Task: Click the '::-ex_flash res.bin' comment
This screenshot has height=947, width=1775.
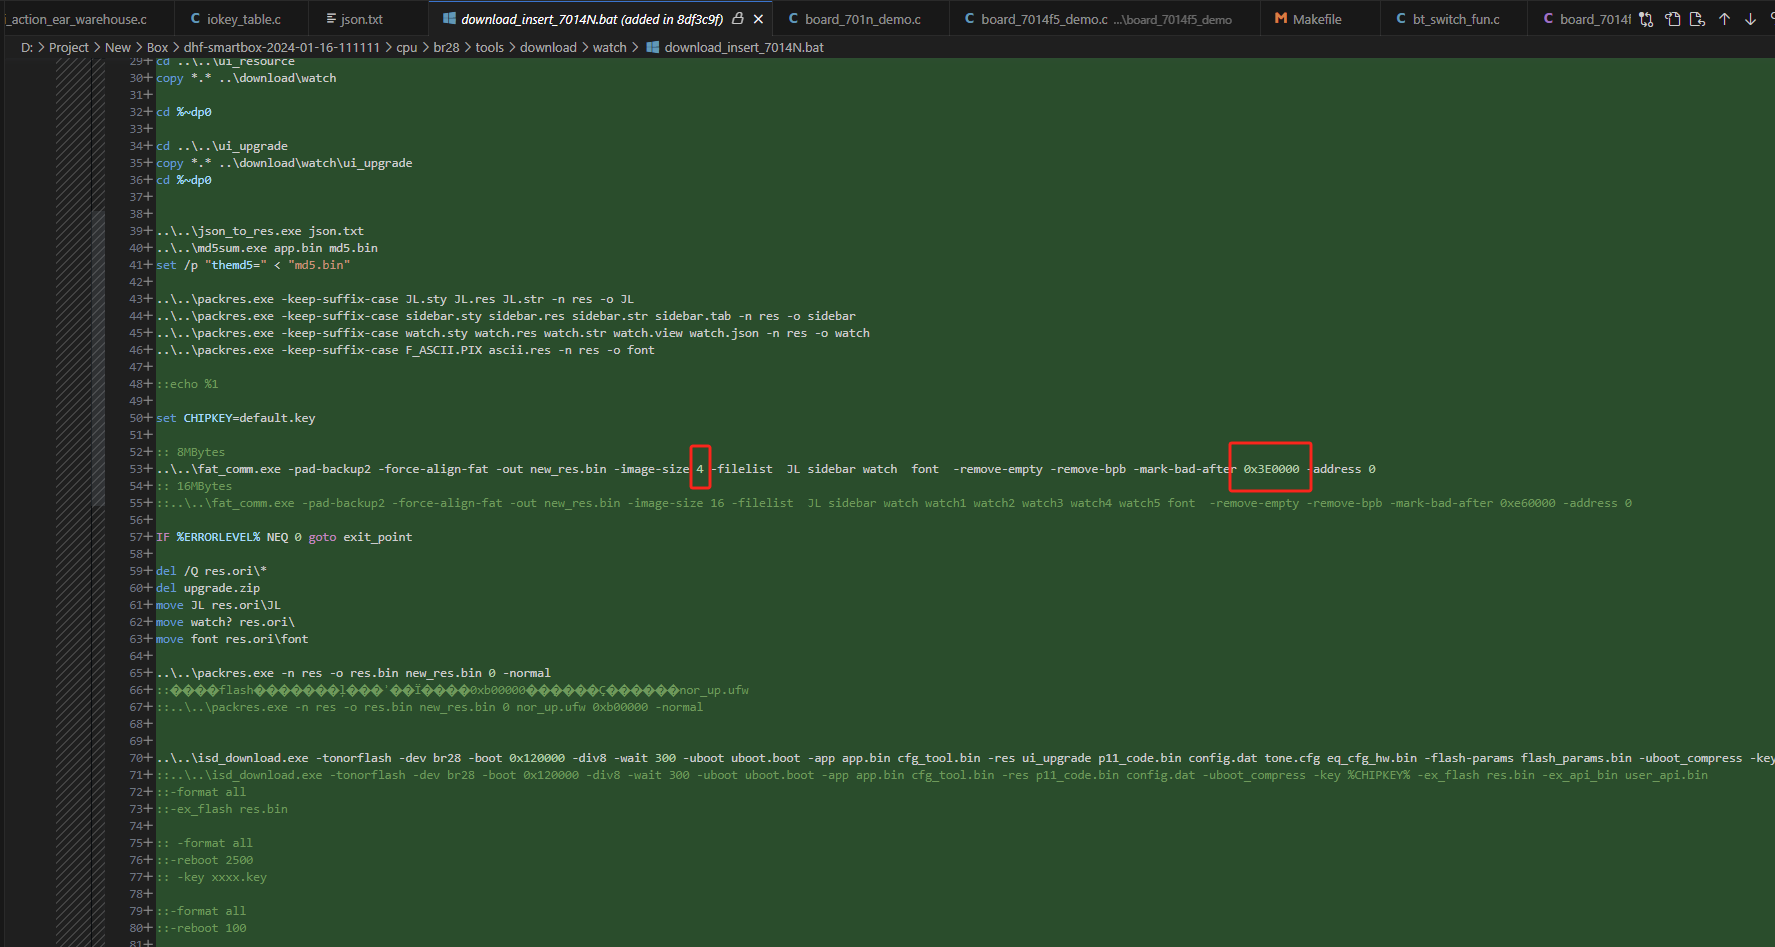Action: pyautogui.click(x=222, y=809)
